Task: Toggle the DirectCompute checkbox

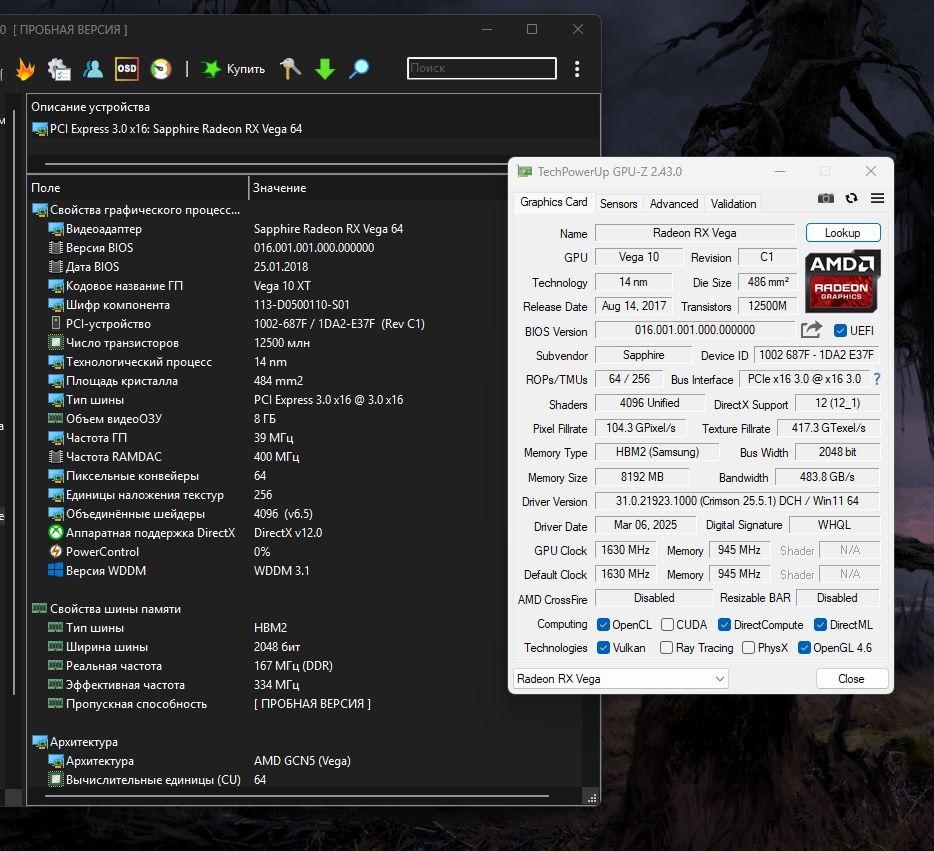Action: pyautogui.click(x=724, y=624)
